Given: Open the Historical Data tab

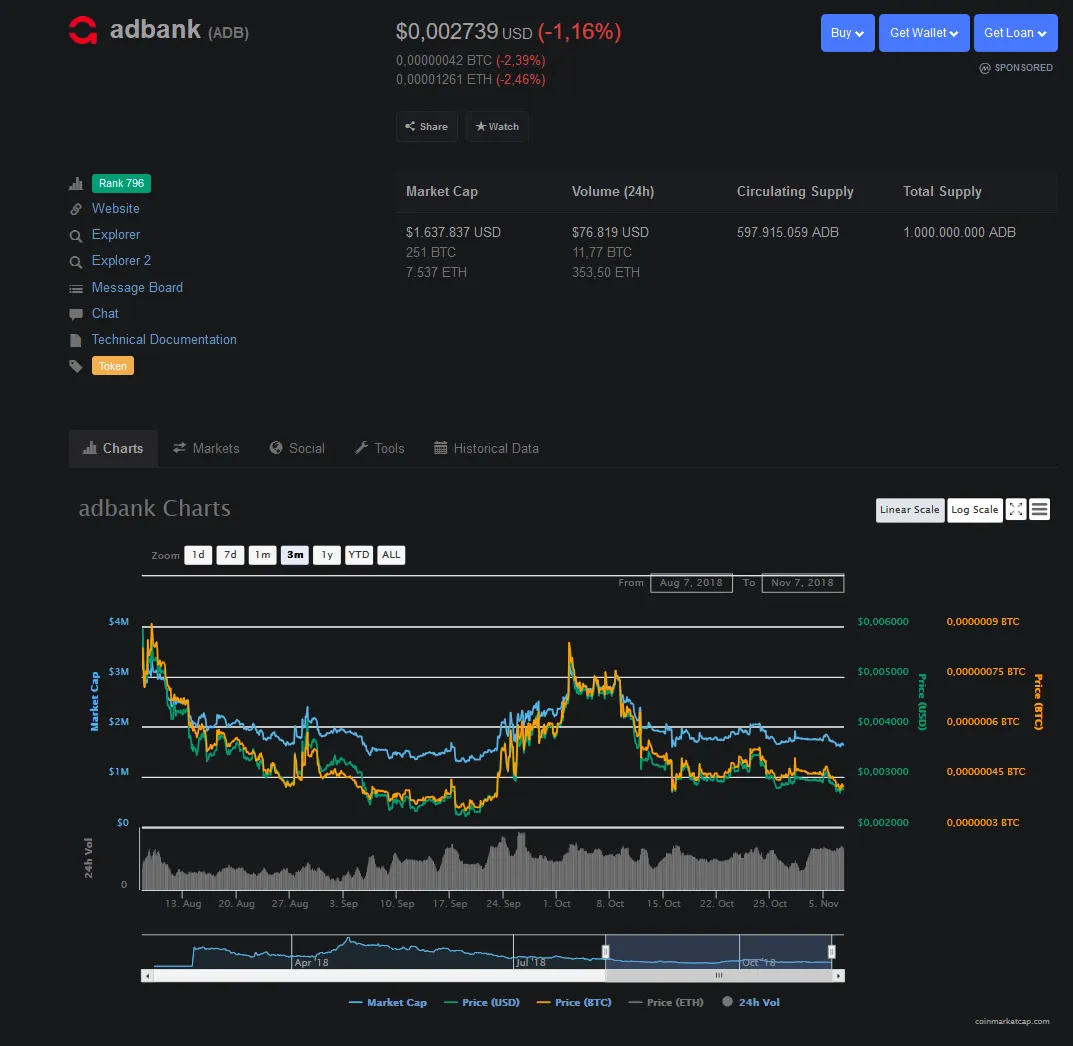Looking at the screenshot, I should [x=487, y=449].
